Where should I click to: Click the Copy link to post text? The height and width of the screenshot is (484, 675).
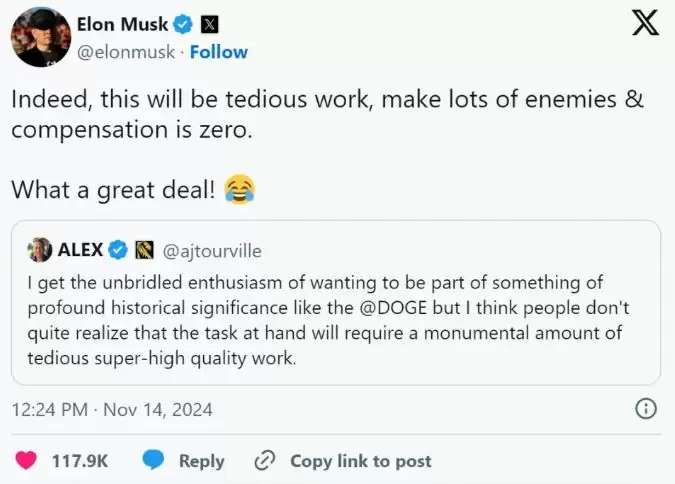pyautogui.click(x=360, y=461)
